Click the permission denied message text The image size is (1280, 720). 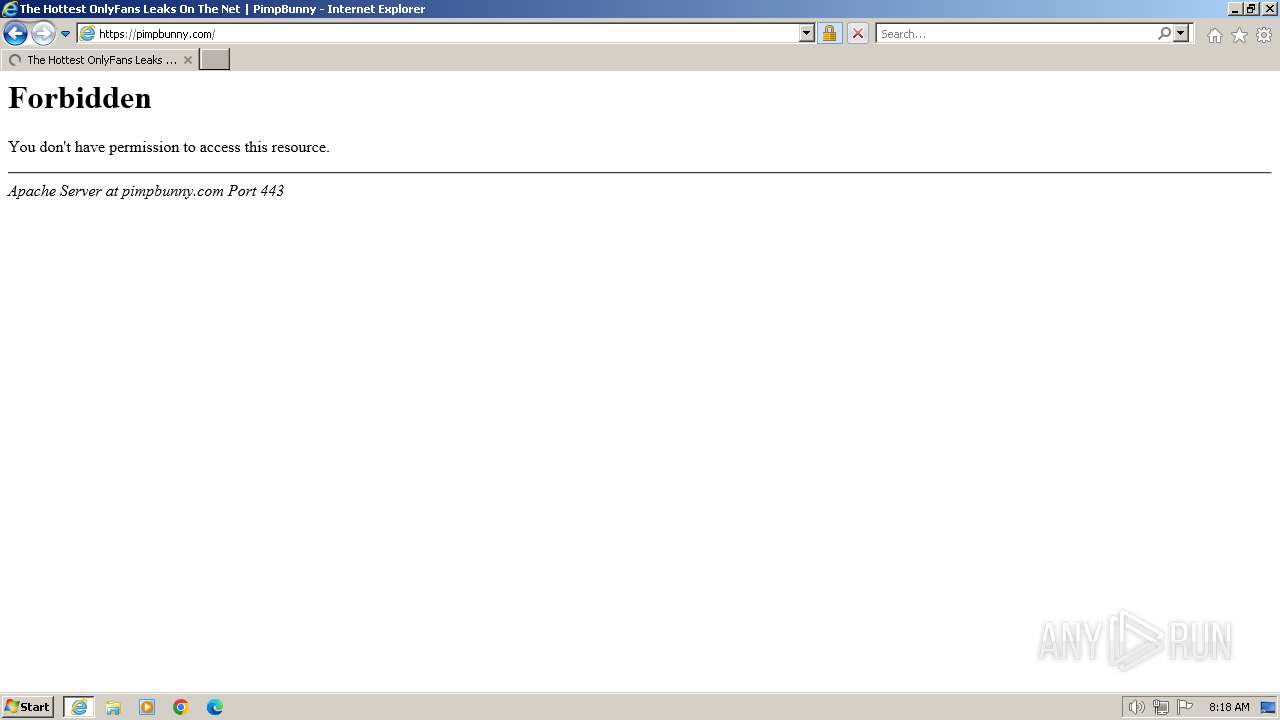(x=169, y=147)
